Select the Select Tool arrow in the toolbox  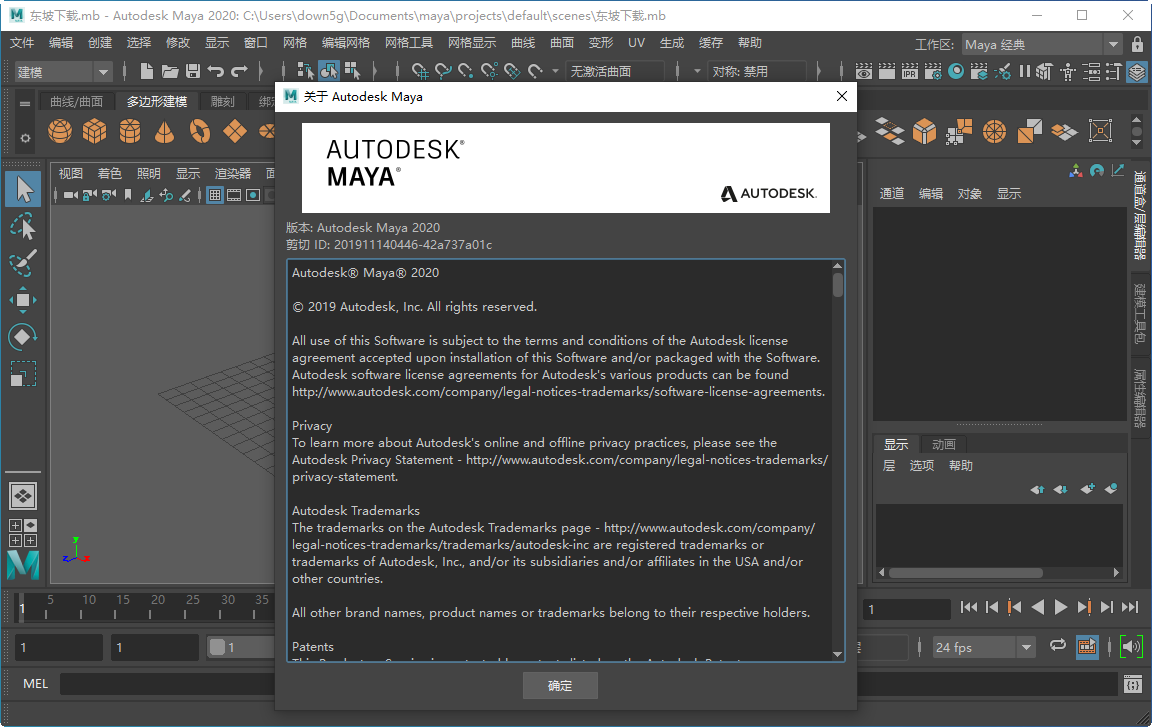23,188
